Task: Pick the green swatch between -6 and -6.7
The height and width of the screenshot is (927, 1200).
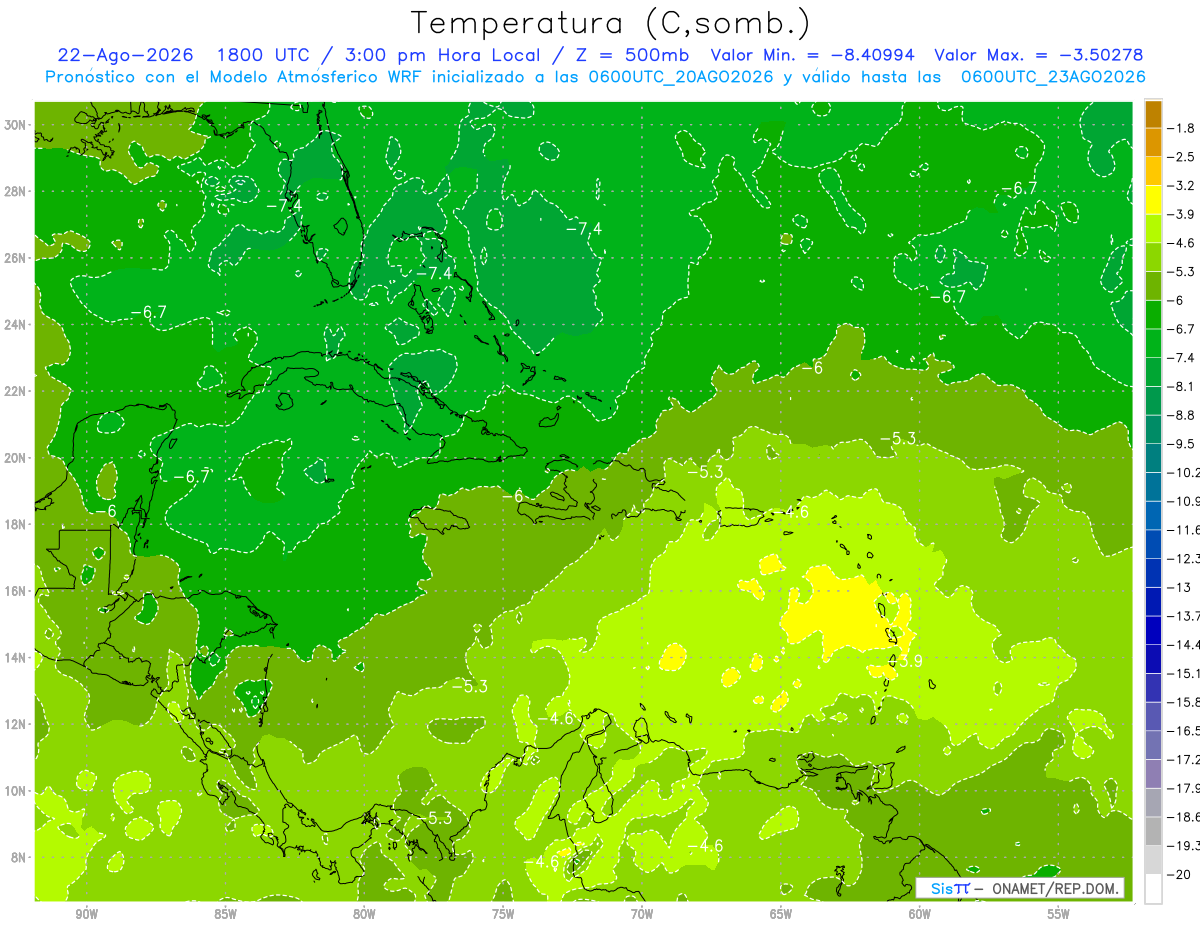Action: tap(1153, 314)
